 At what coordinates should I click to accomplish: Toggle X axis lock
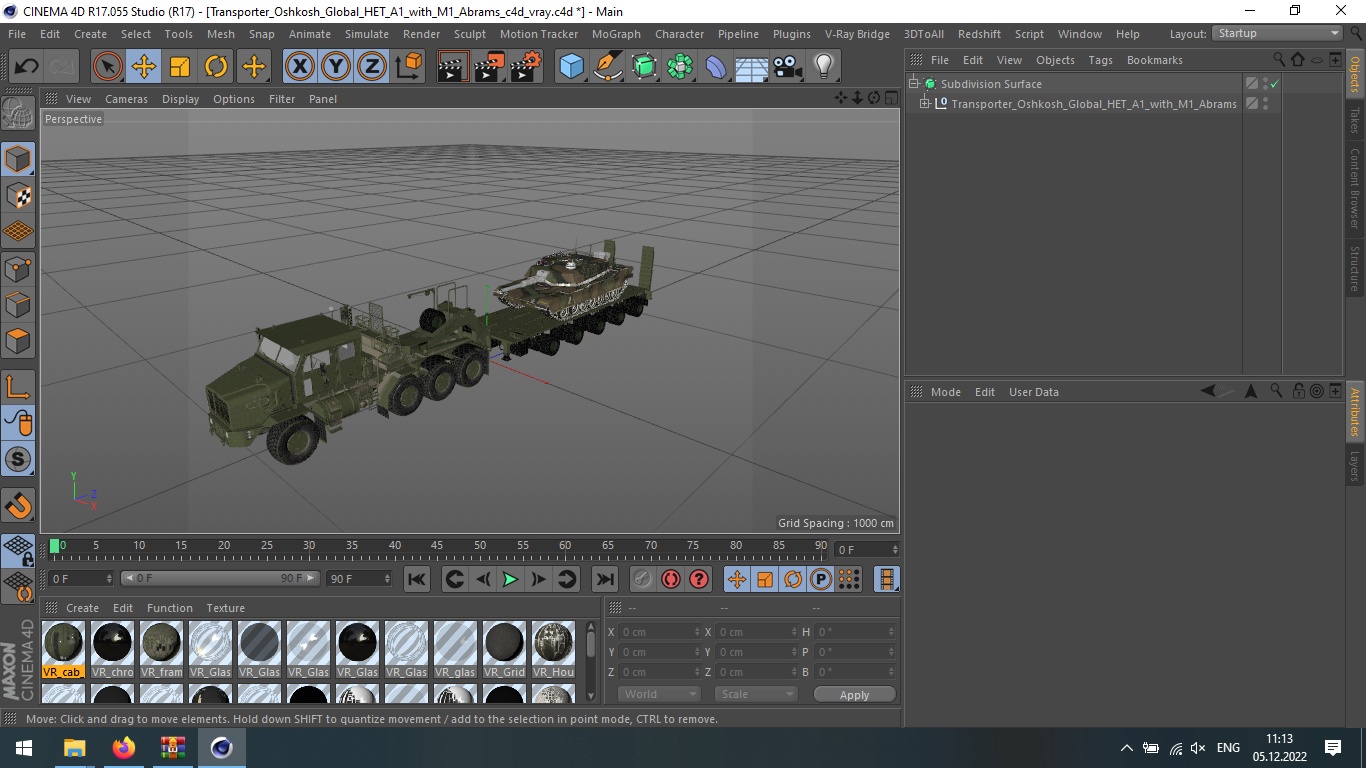tap(299, 67)
